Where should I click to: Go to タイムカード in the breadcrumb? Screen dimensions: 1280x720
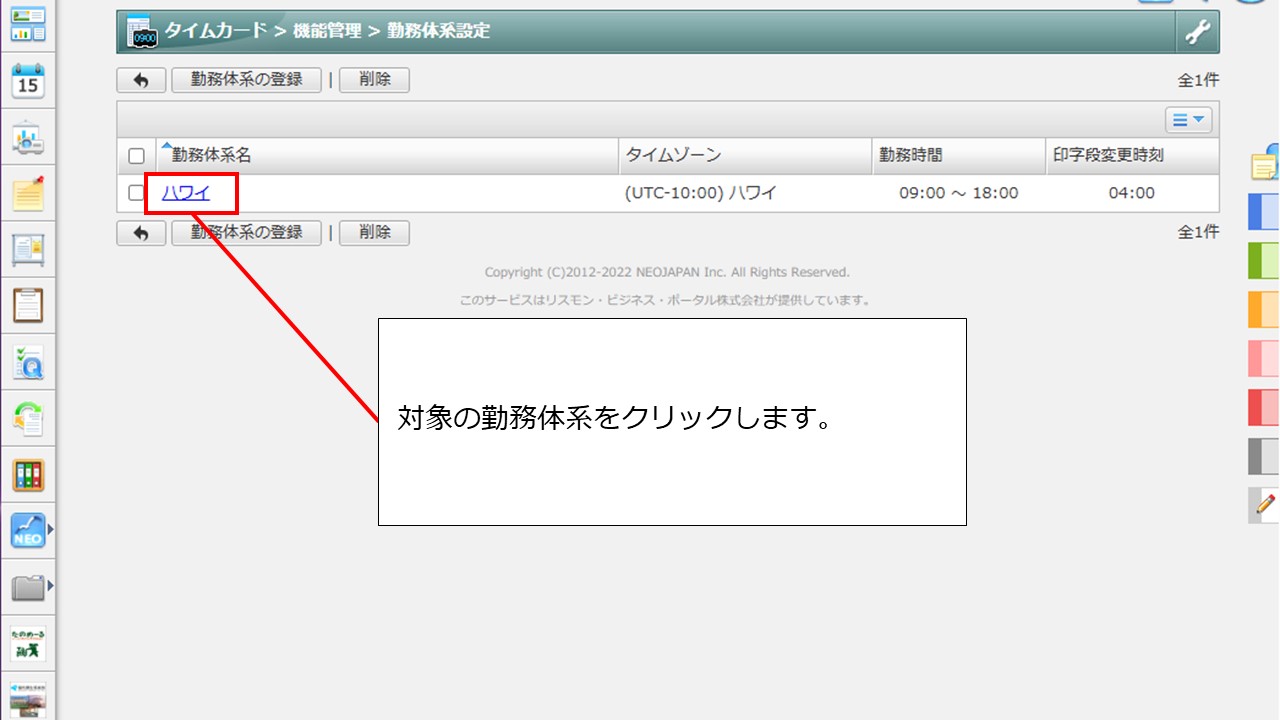pyautogui.click(x=216, y=31)
